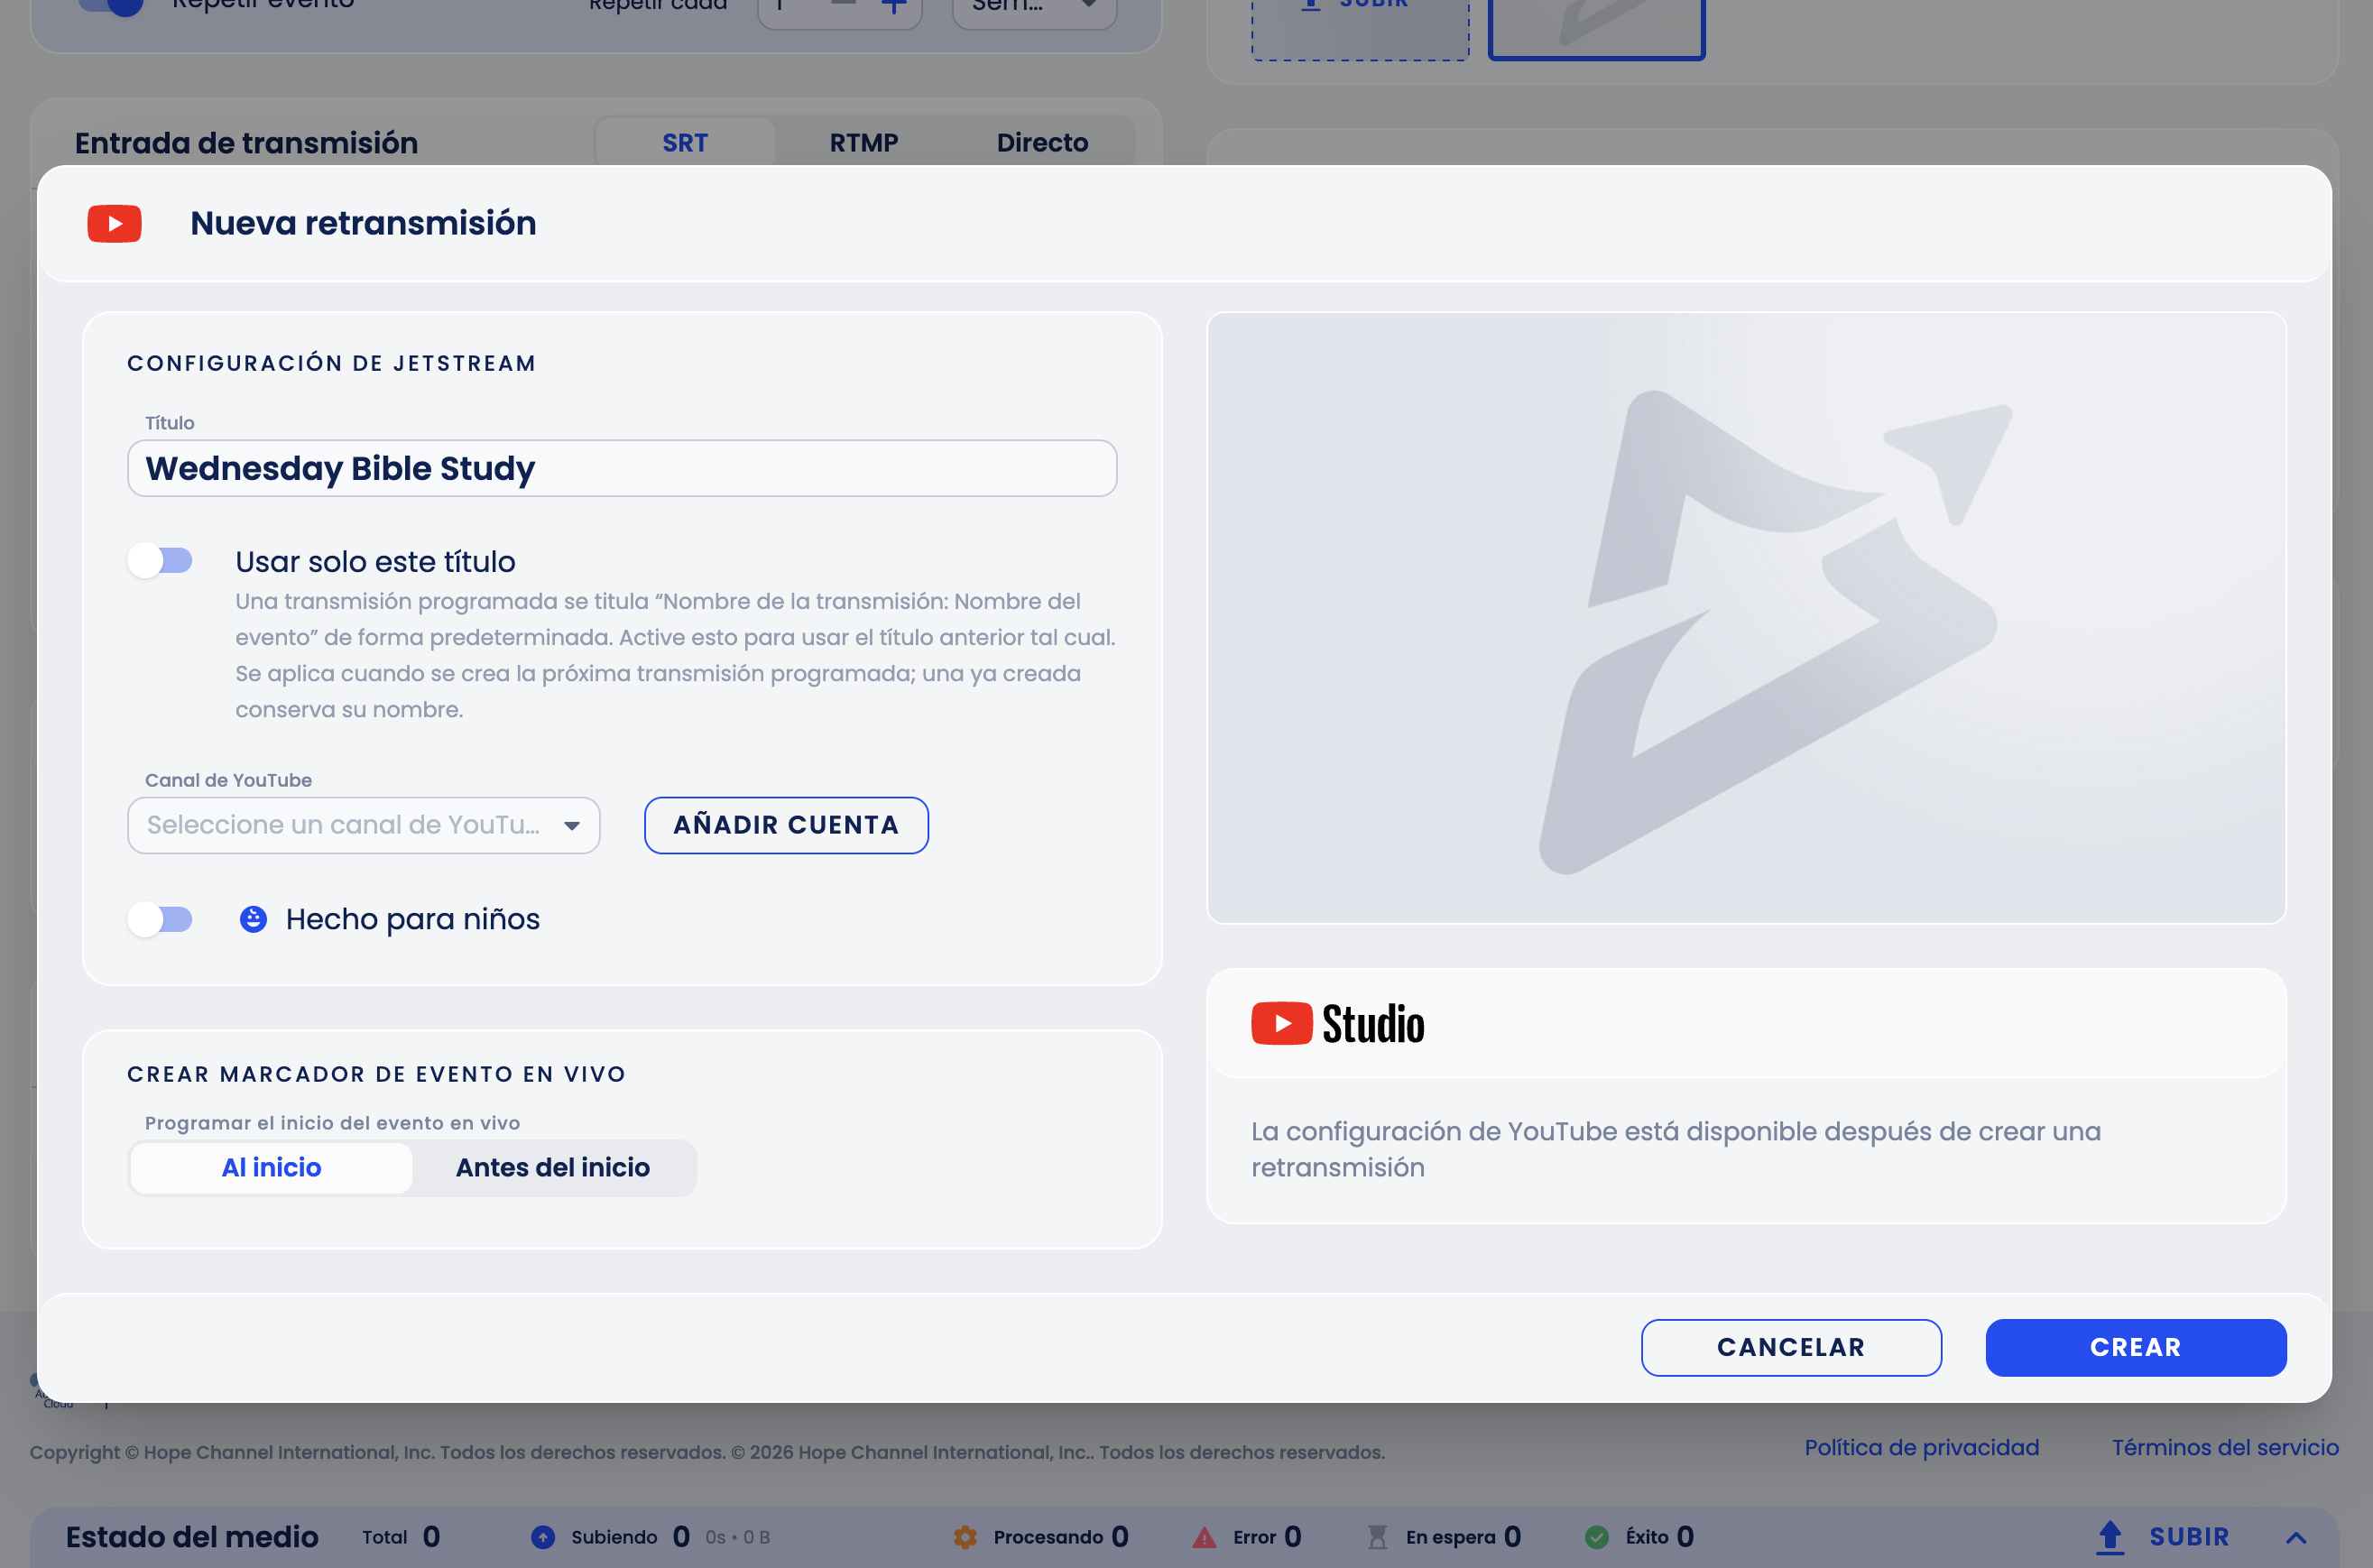Switch to RTMP tab in background
This screenshot has width=2373, height=1568.
click(x=864, y=143)
